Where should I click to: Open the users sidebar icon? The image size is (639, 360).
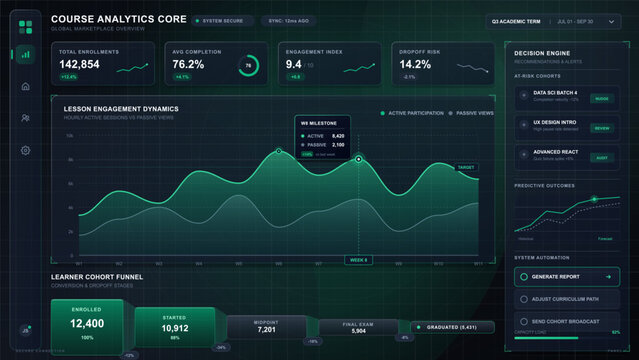(x=25, y=118)
